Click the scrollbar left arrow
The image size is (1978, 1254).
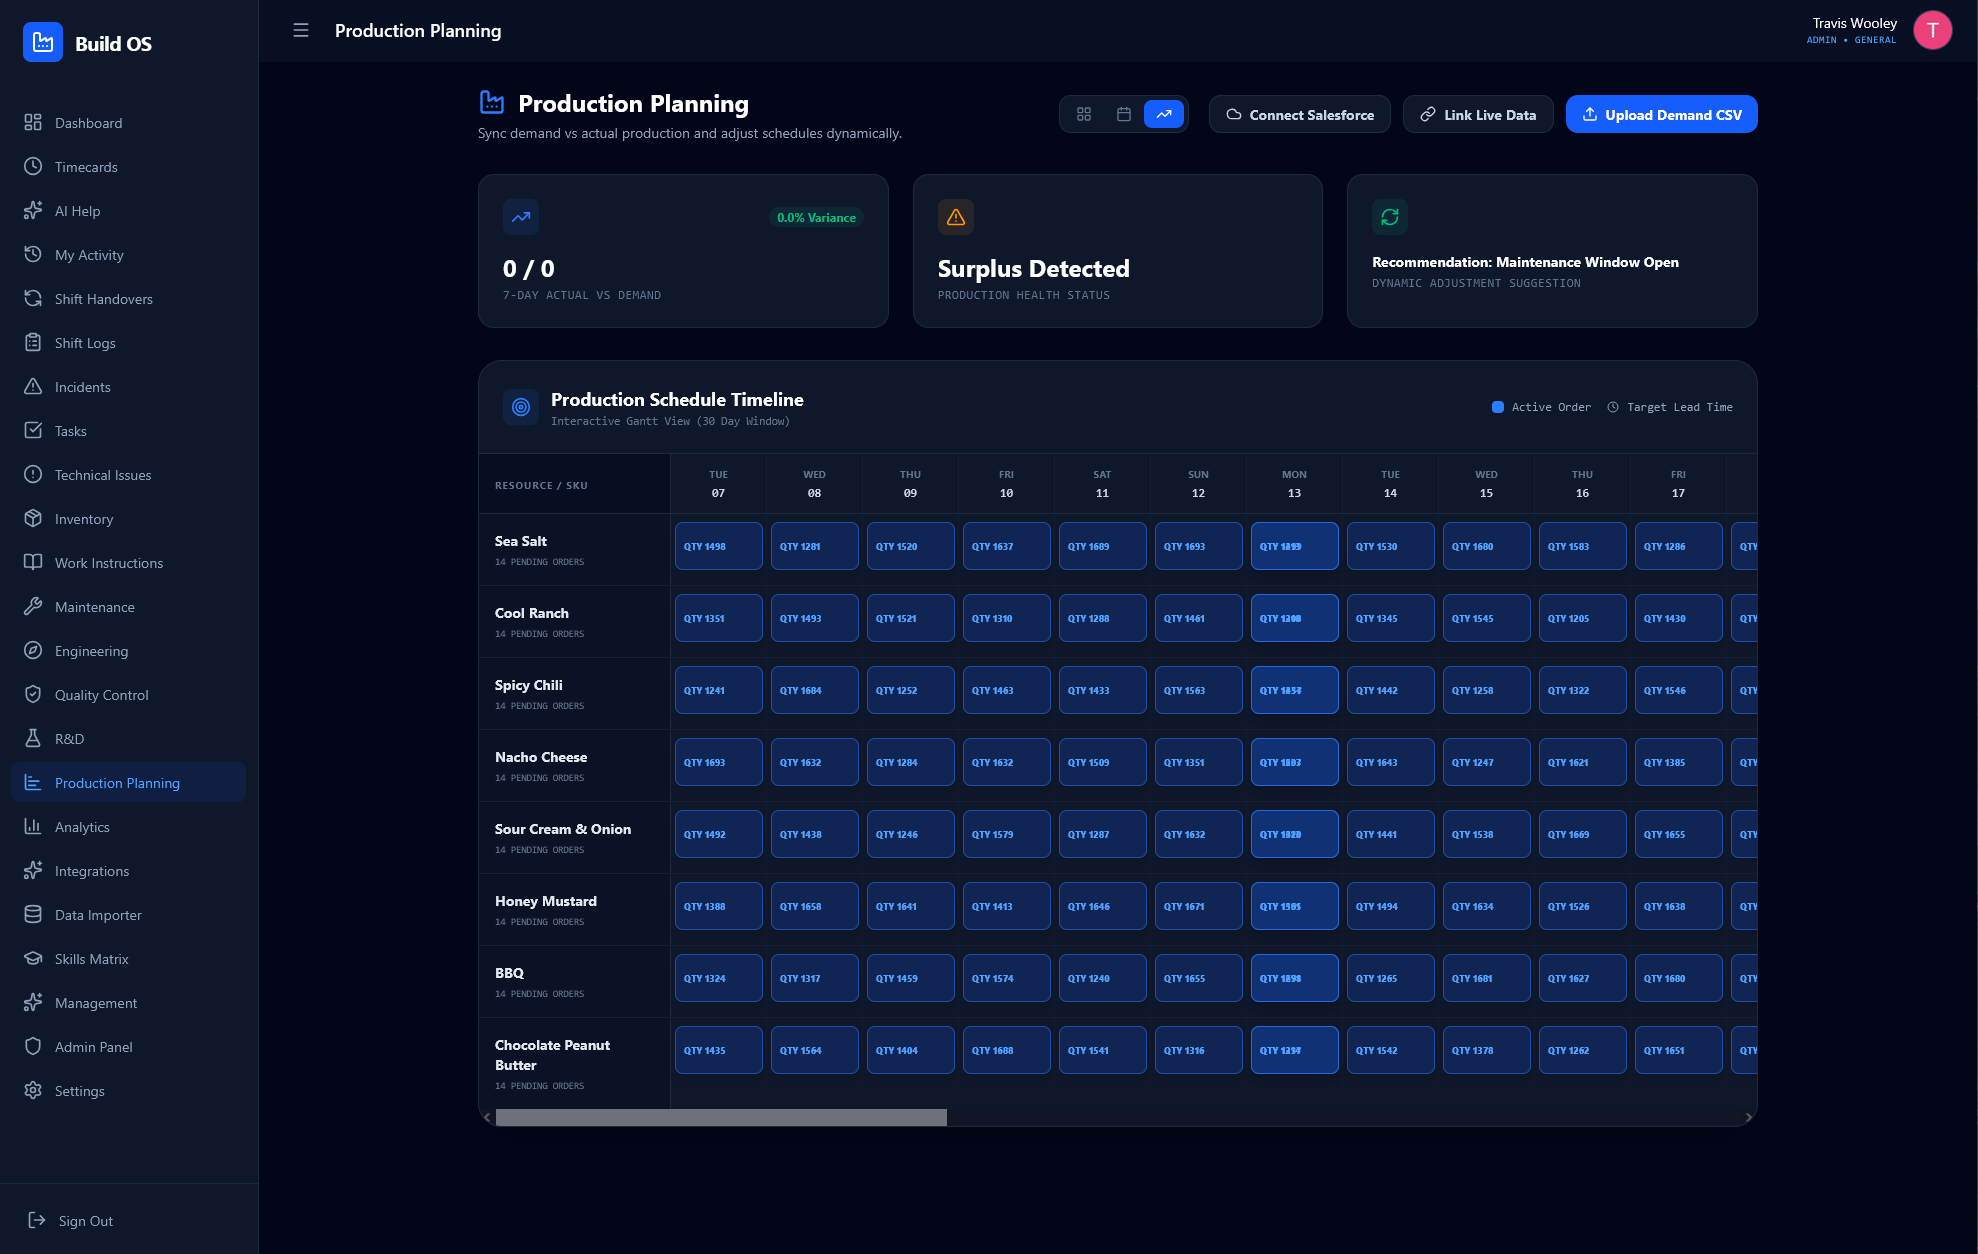[487, 1117]
